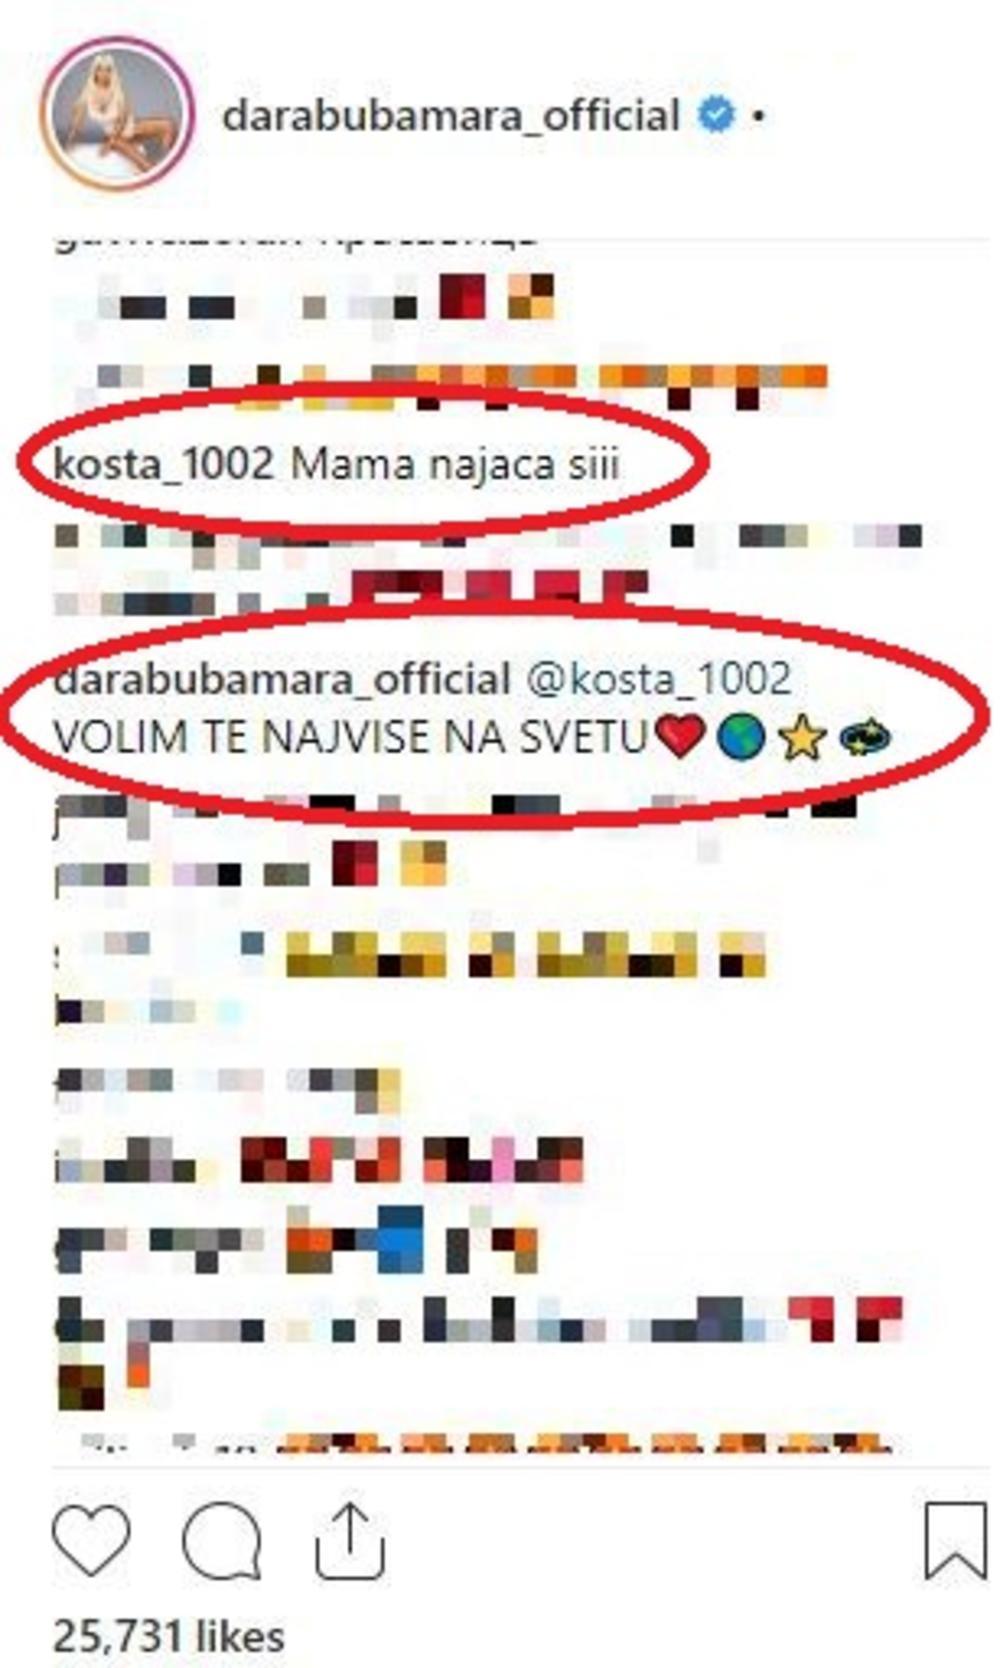Open the darabubamara_official header username
The image size is (1000, 1668).
click(451, 116)
